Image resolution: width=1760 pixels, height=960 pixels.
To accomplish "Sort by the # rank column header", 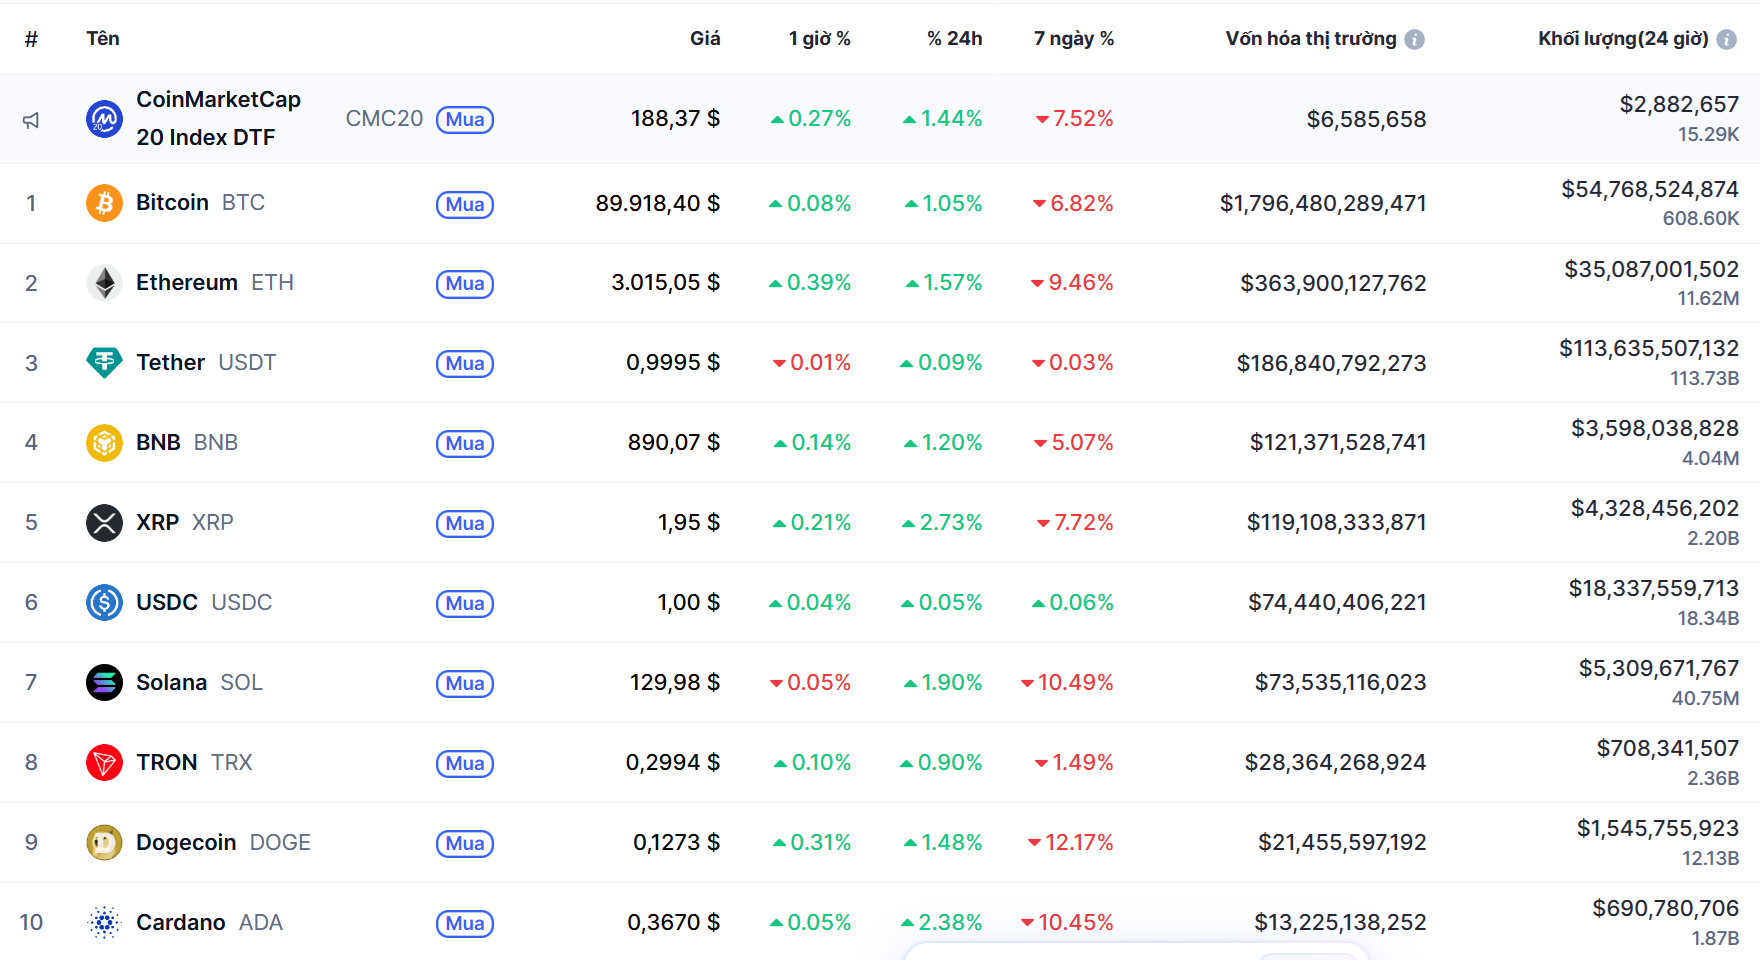I will click(x=31, y=39).
